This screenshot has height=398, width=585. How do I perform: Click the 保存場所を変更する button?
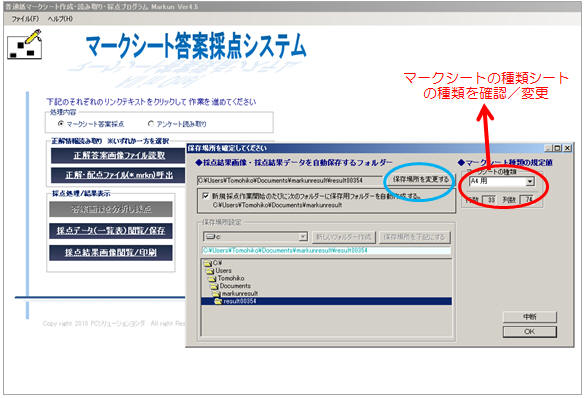coord(420,179)
